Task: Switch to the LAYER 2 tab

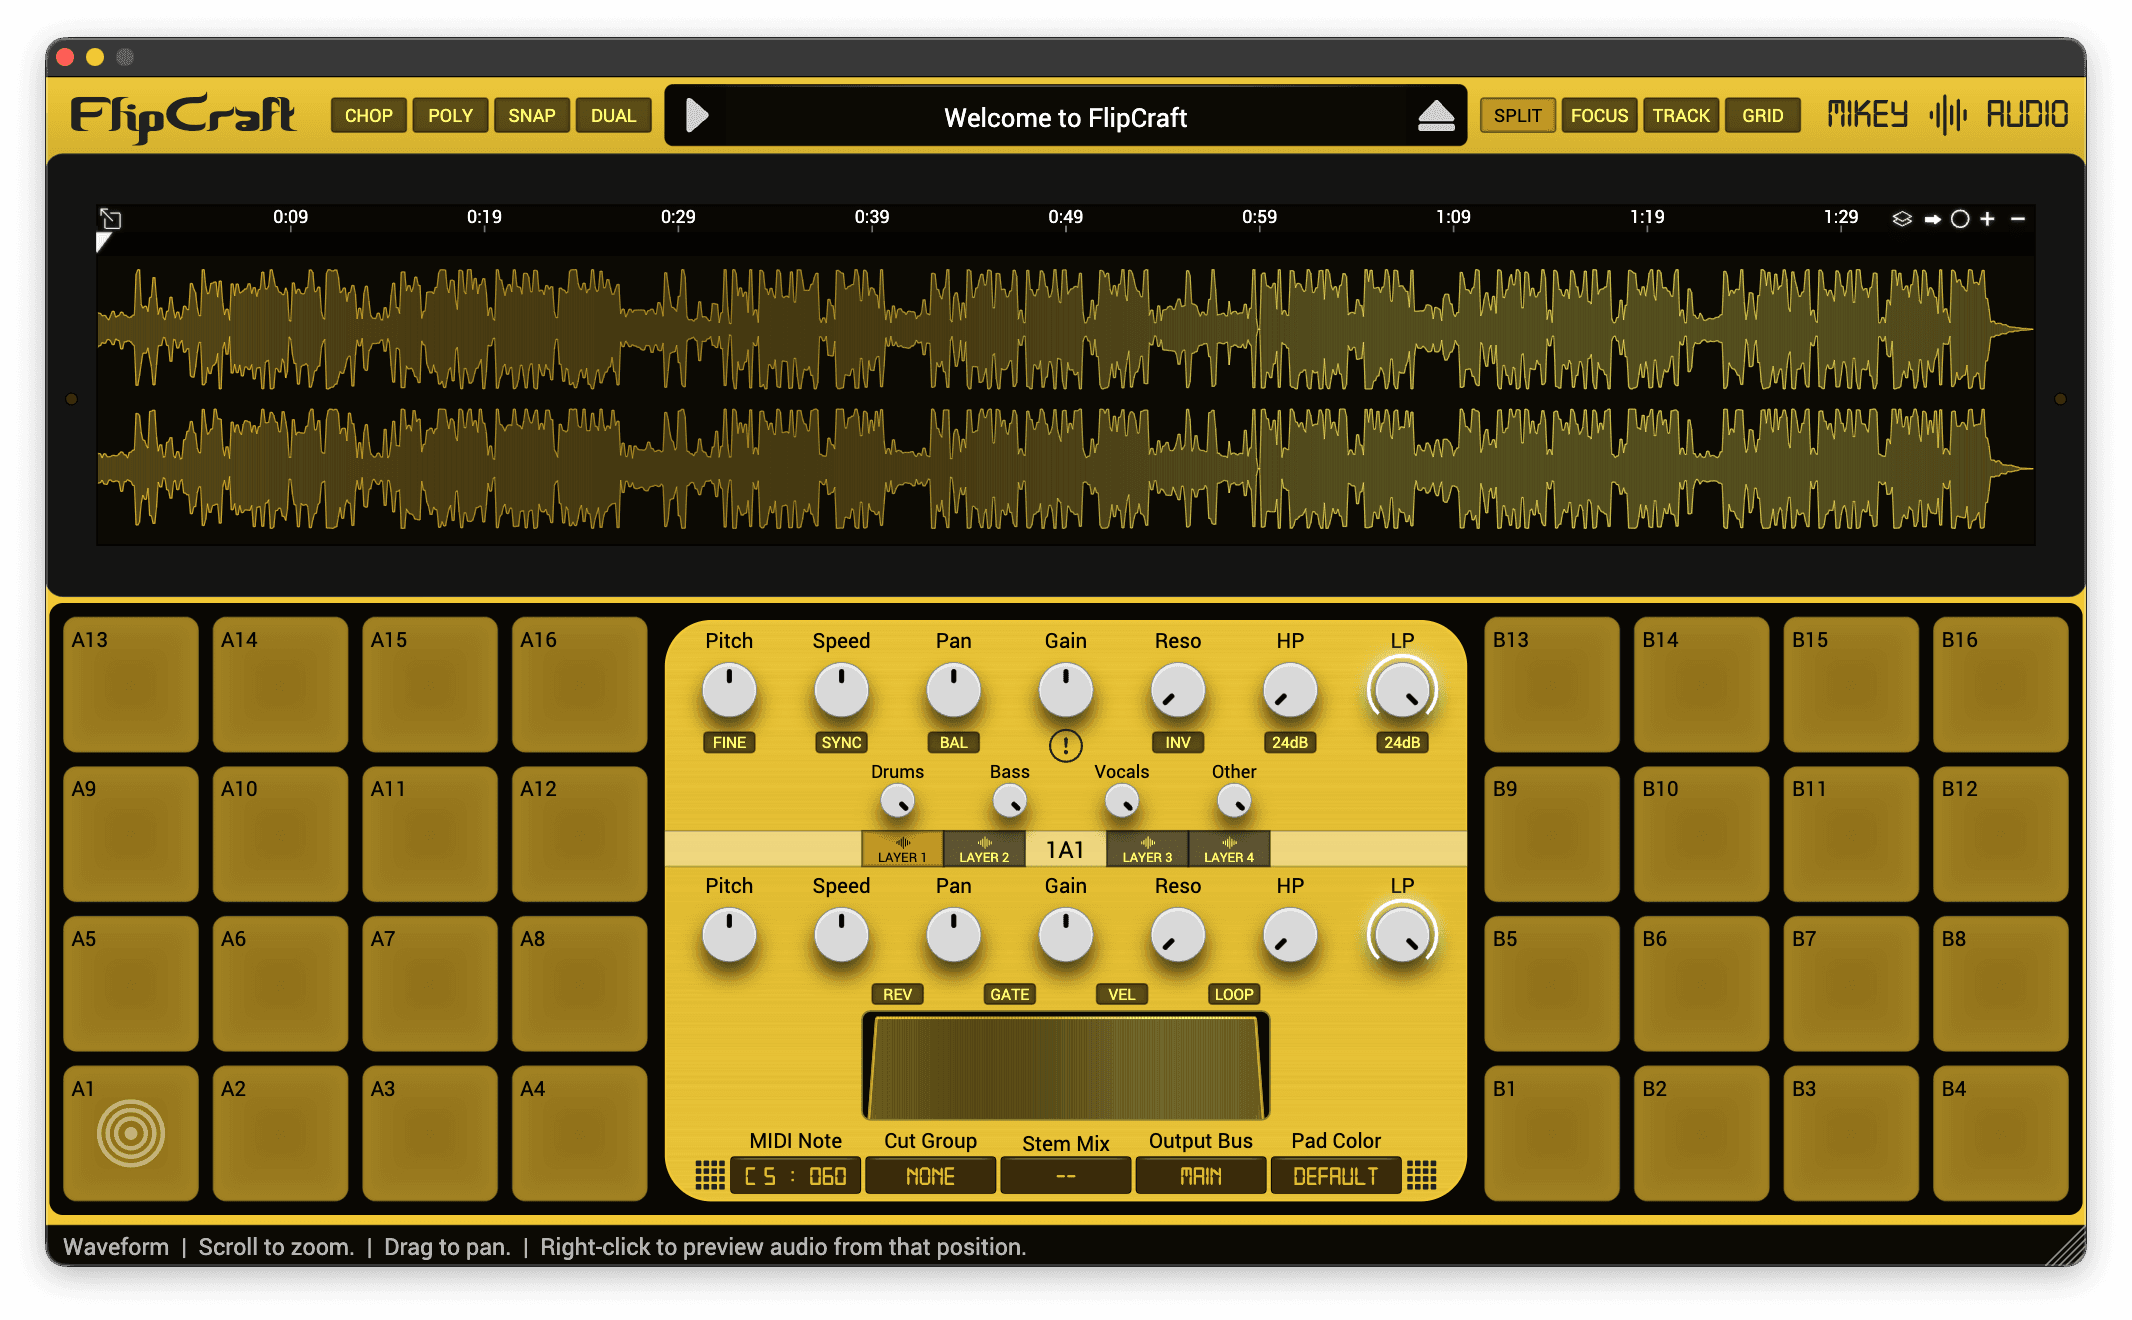Action: pyautogui.click(x=984, y=849)
